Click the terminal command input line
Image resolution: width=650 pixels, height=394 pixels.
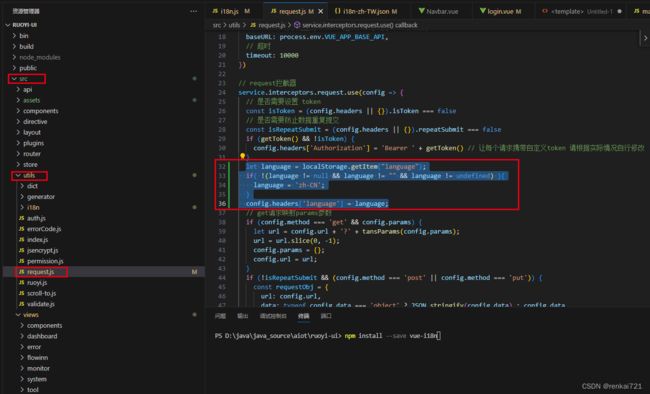pos(327,336)
